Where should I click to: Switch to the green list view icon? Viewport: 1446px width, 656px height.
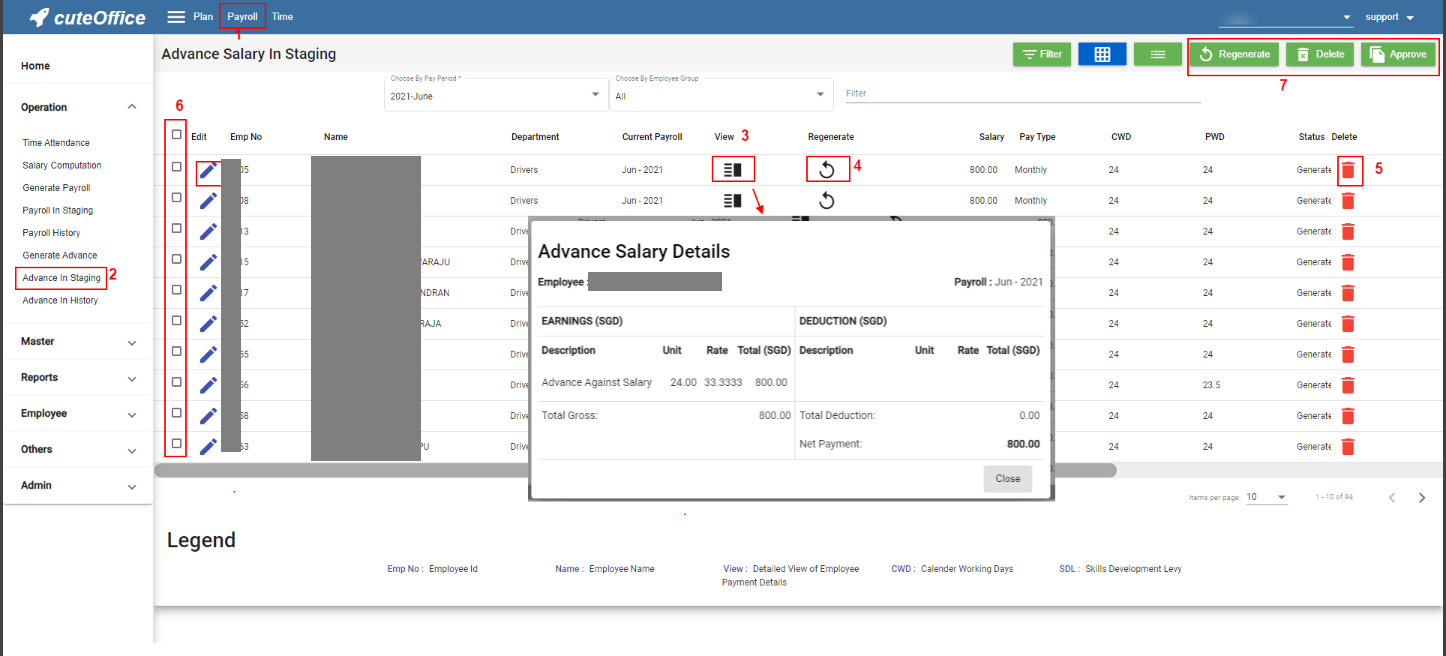point(1157,54)
